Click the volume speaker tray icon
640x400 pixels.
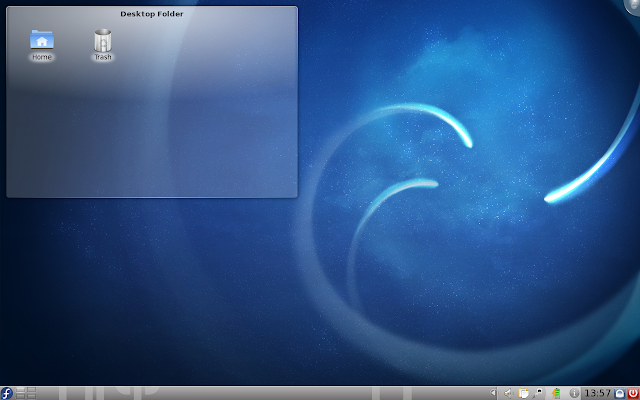pos(509,392)
